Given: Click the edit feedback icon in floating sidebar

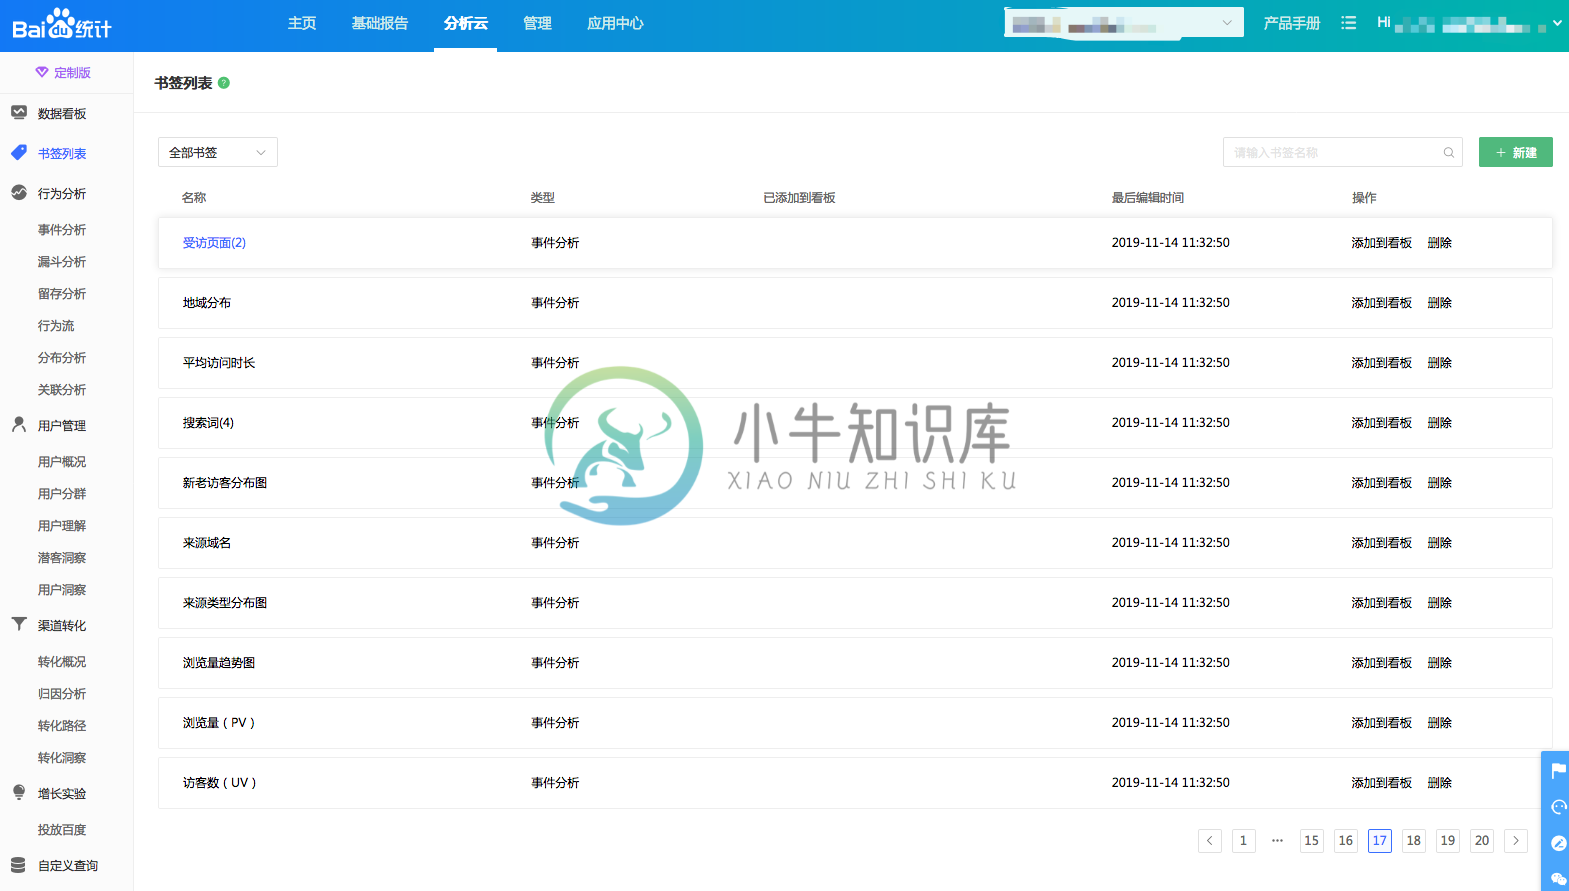Looking at the screenshot, I should (x=1558, y=843).
